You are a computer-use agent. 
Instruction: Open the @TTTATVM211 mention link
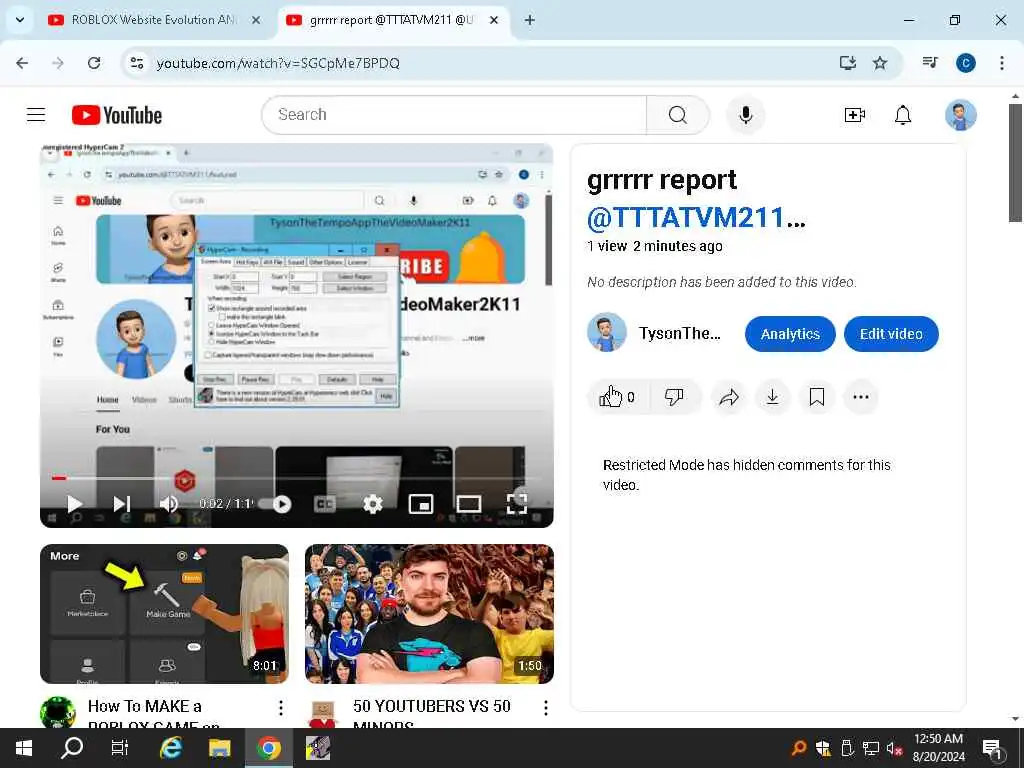(x=686, y=217)
